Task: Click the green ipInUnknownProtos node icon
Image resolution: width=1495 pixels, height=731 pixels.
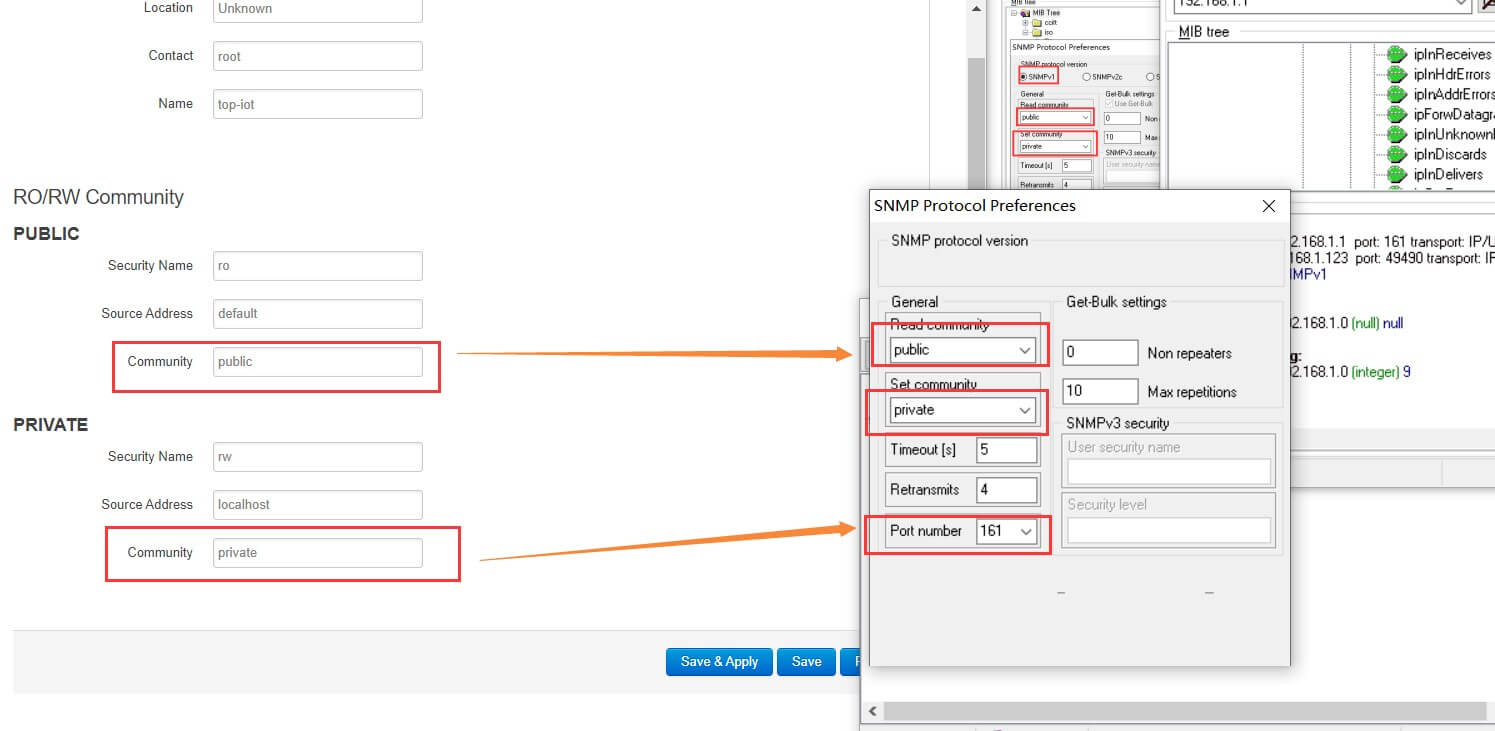Action: click(x=1396, y=134)
